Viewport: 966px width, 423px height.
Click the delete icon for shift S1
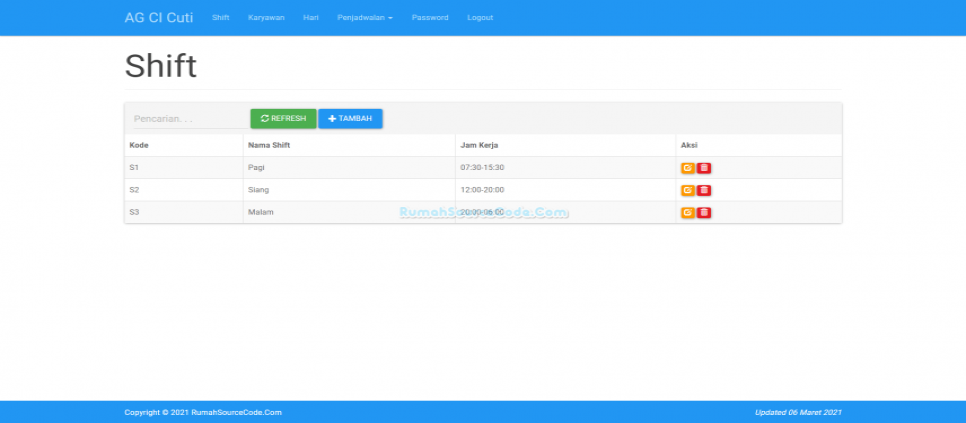click(704, 168)
